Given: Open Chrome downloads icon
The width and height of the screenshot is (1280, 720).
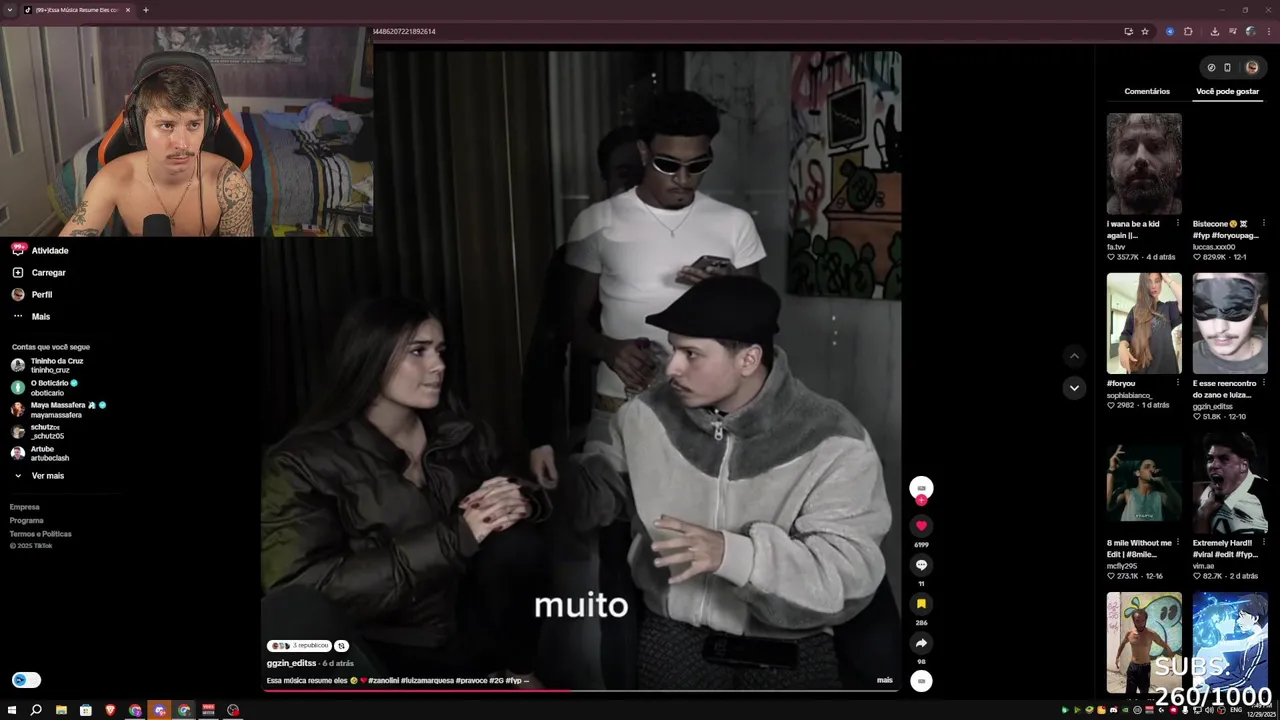Looking at the screenshot, I should click(x=1214, y=32).
